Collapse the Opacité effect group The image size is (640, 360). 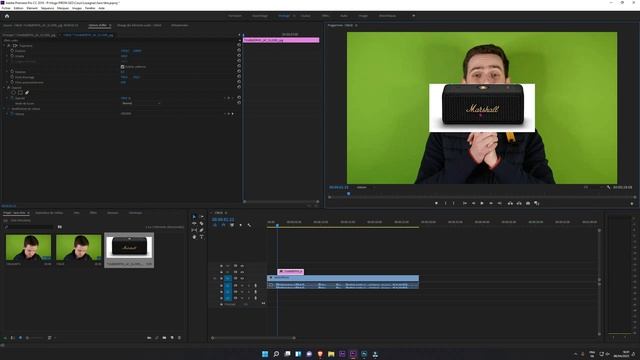4,87
